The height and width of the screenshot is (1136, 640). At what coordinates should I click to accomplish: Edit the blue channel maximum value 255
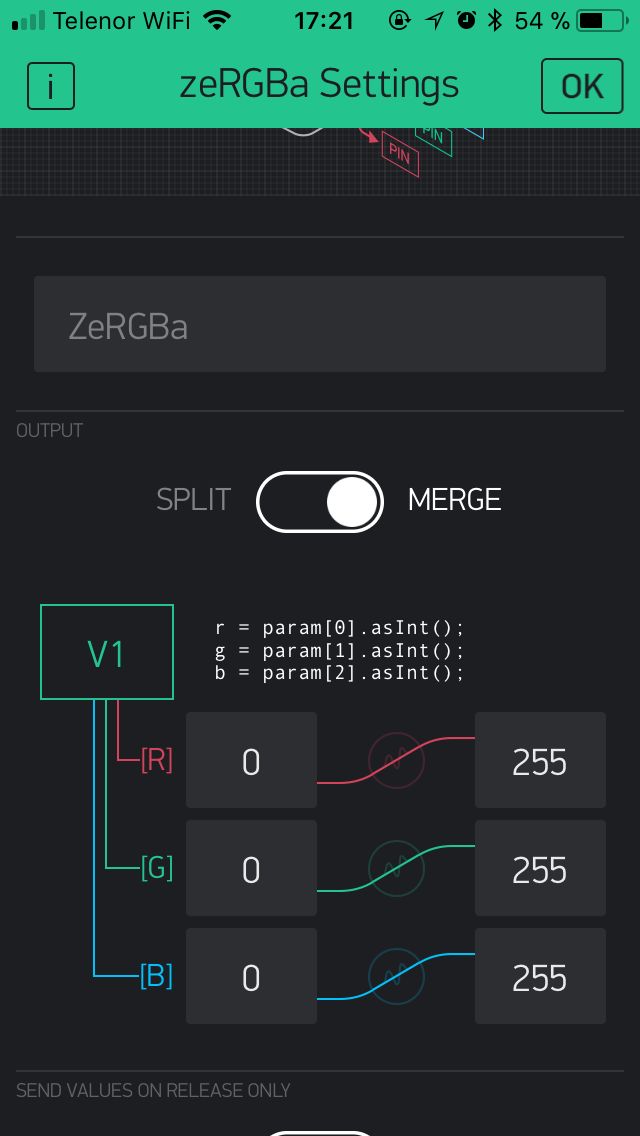[x=540, y=976]
